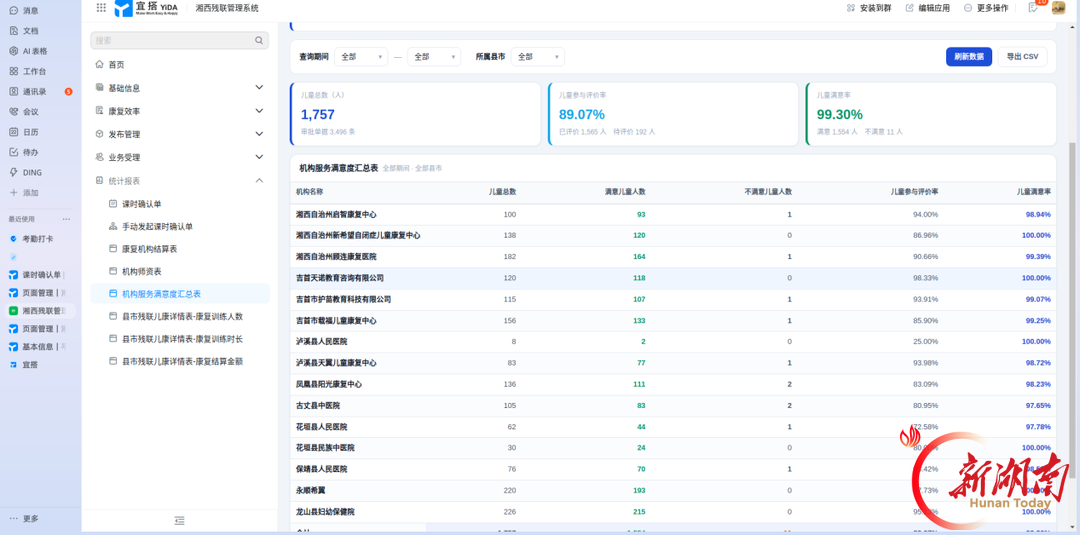Expand 基础信息 menu group
This screenshot has width=1080, height=535.
pyautogui.click(x=180, y=87)
